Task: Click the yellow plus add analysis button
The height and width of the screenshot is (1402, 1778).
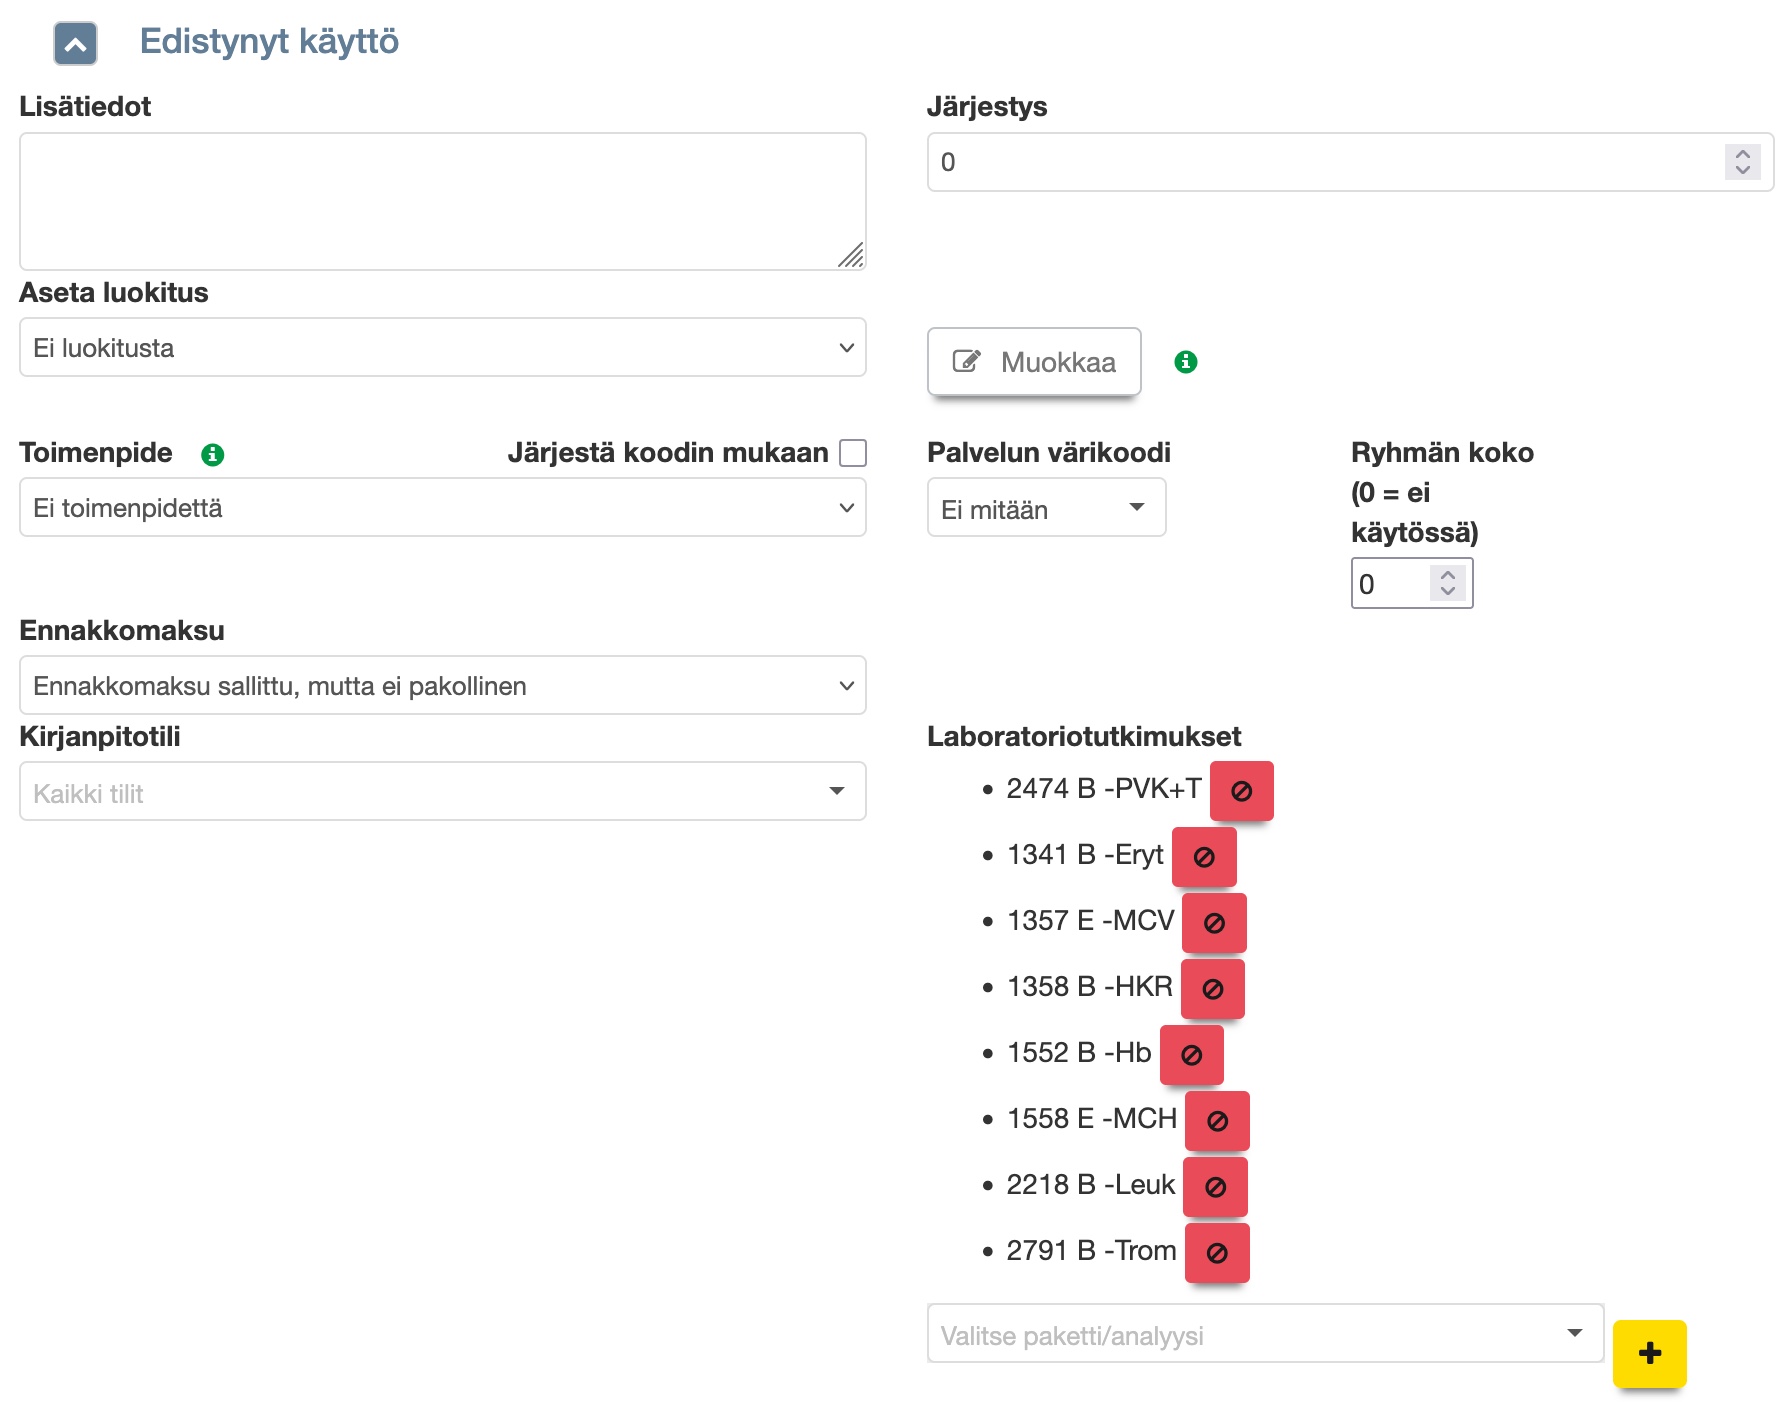Action: click(x=1649, y=1353)
